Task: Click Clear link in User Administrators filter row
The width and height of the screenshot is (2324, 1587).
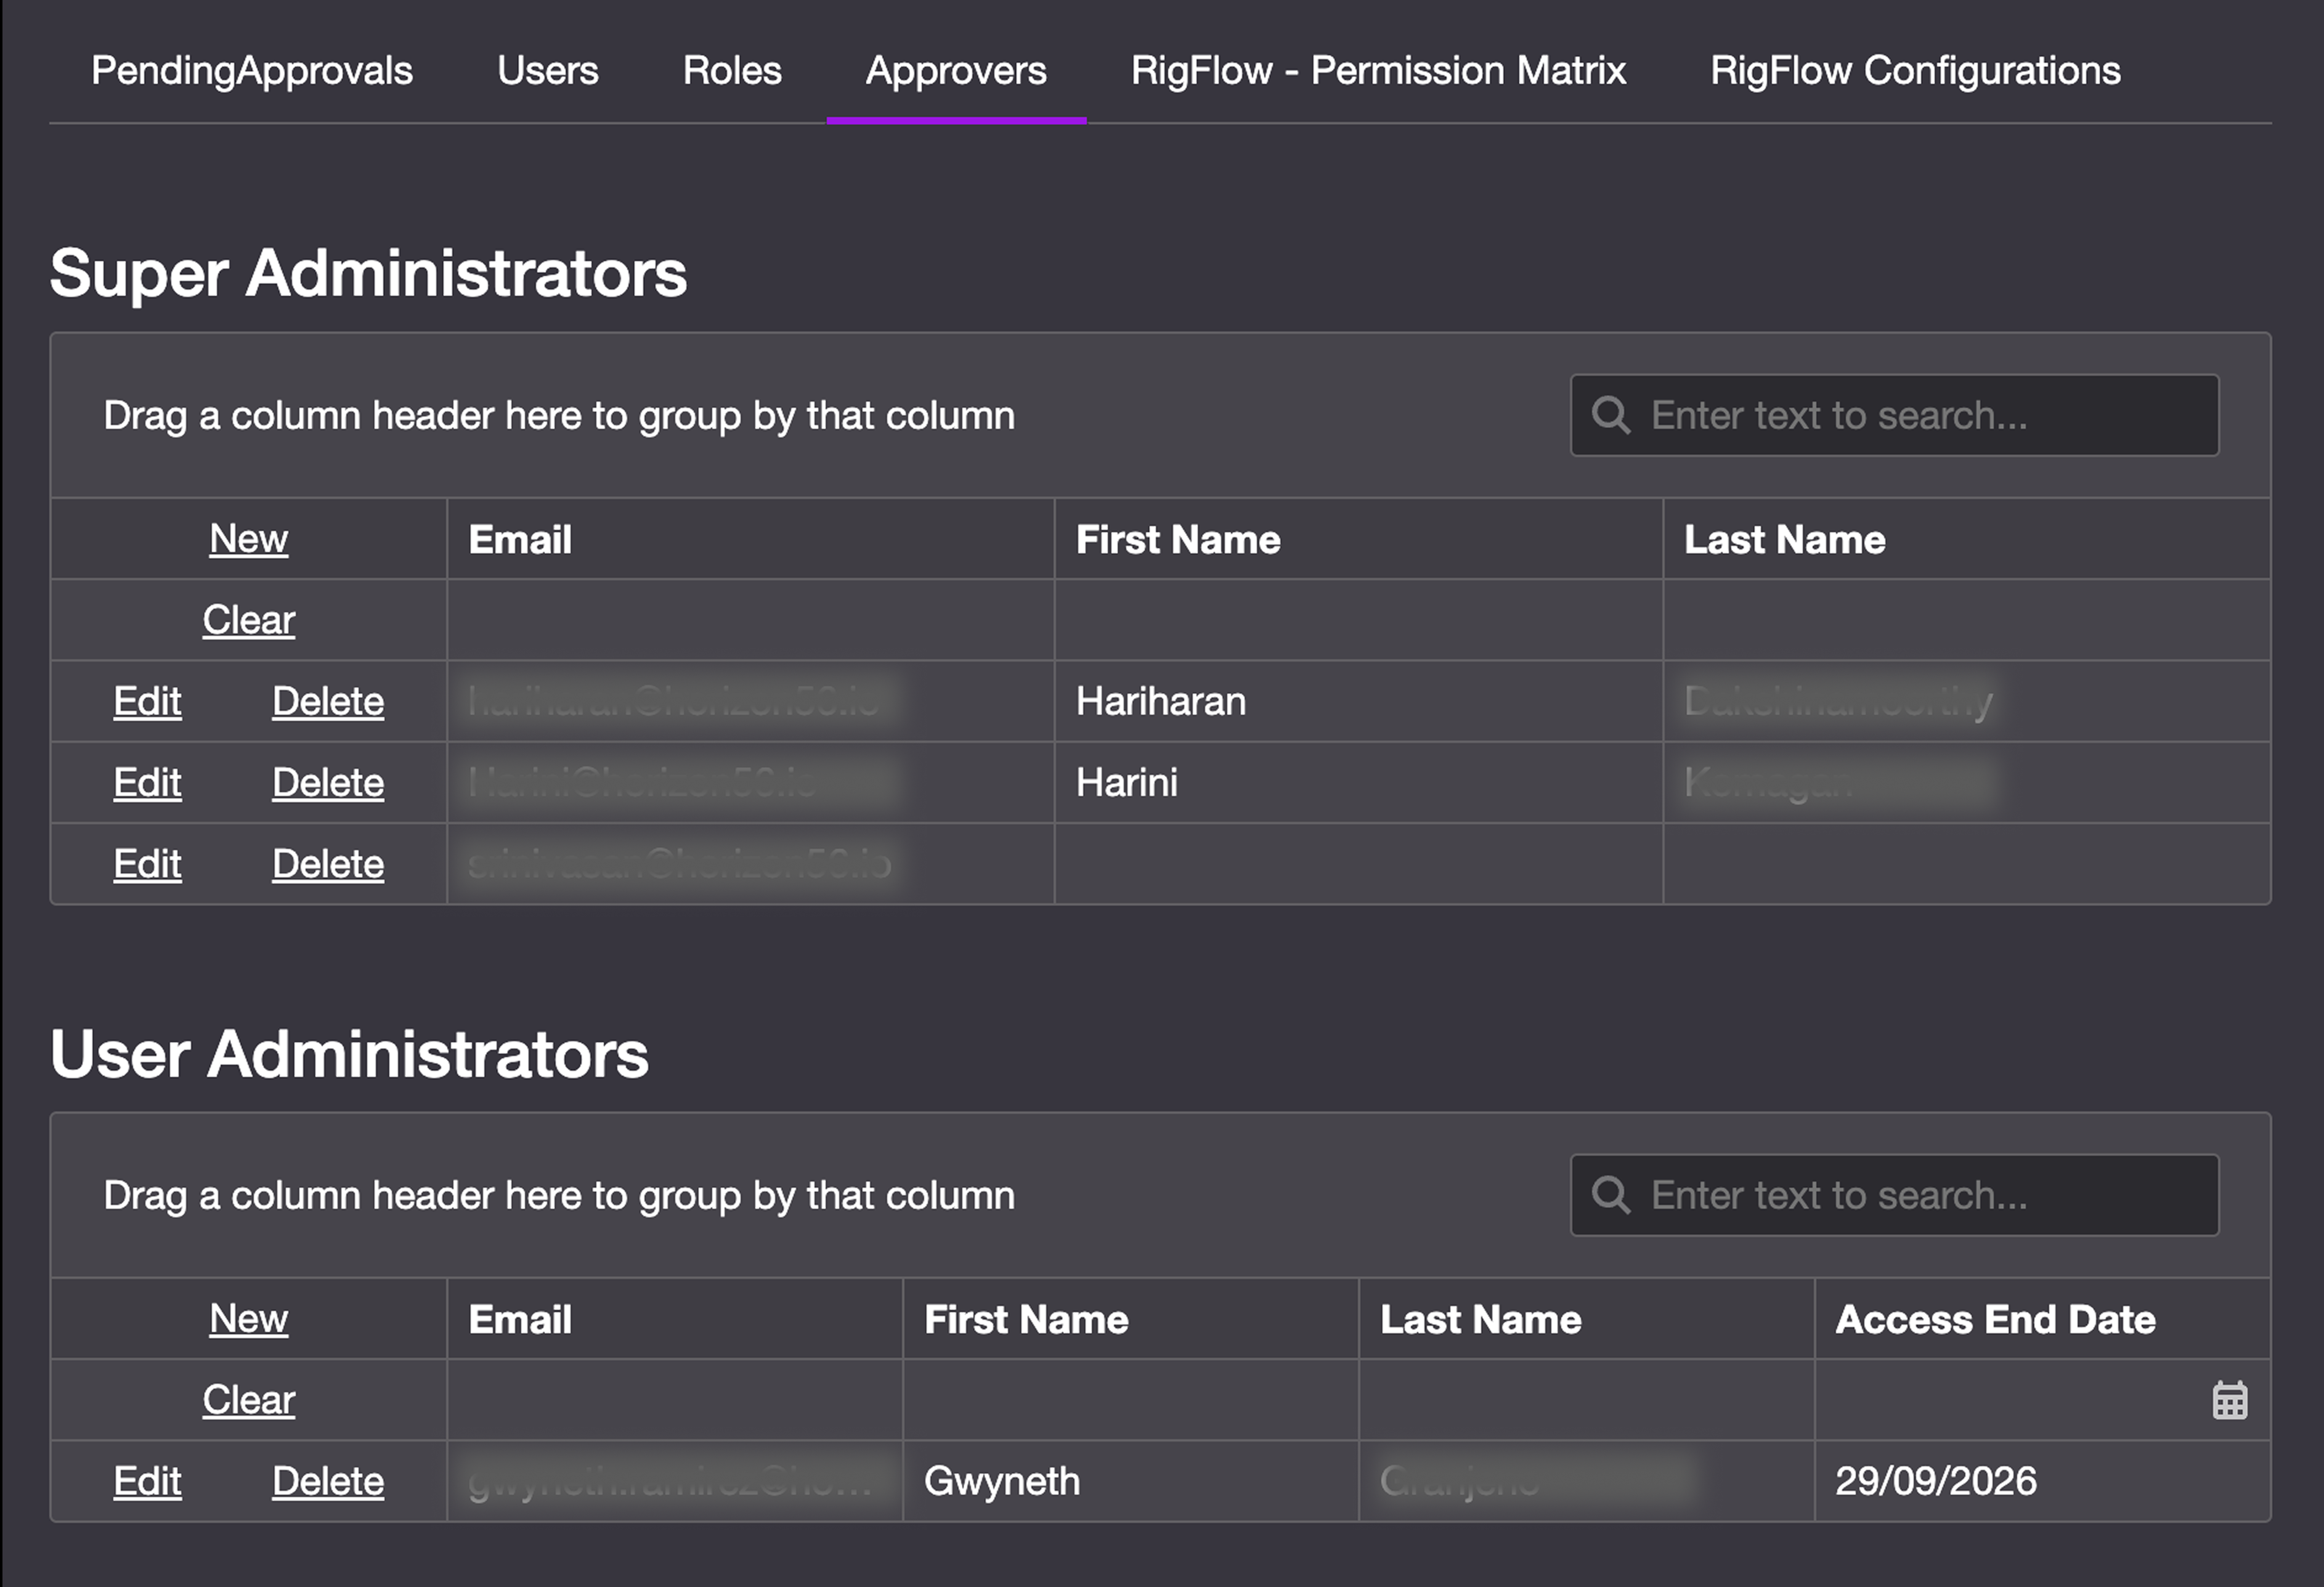Action: (x=248, y=1400)
